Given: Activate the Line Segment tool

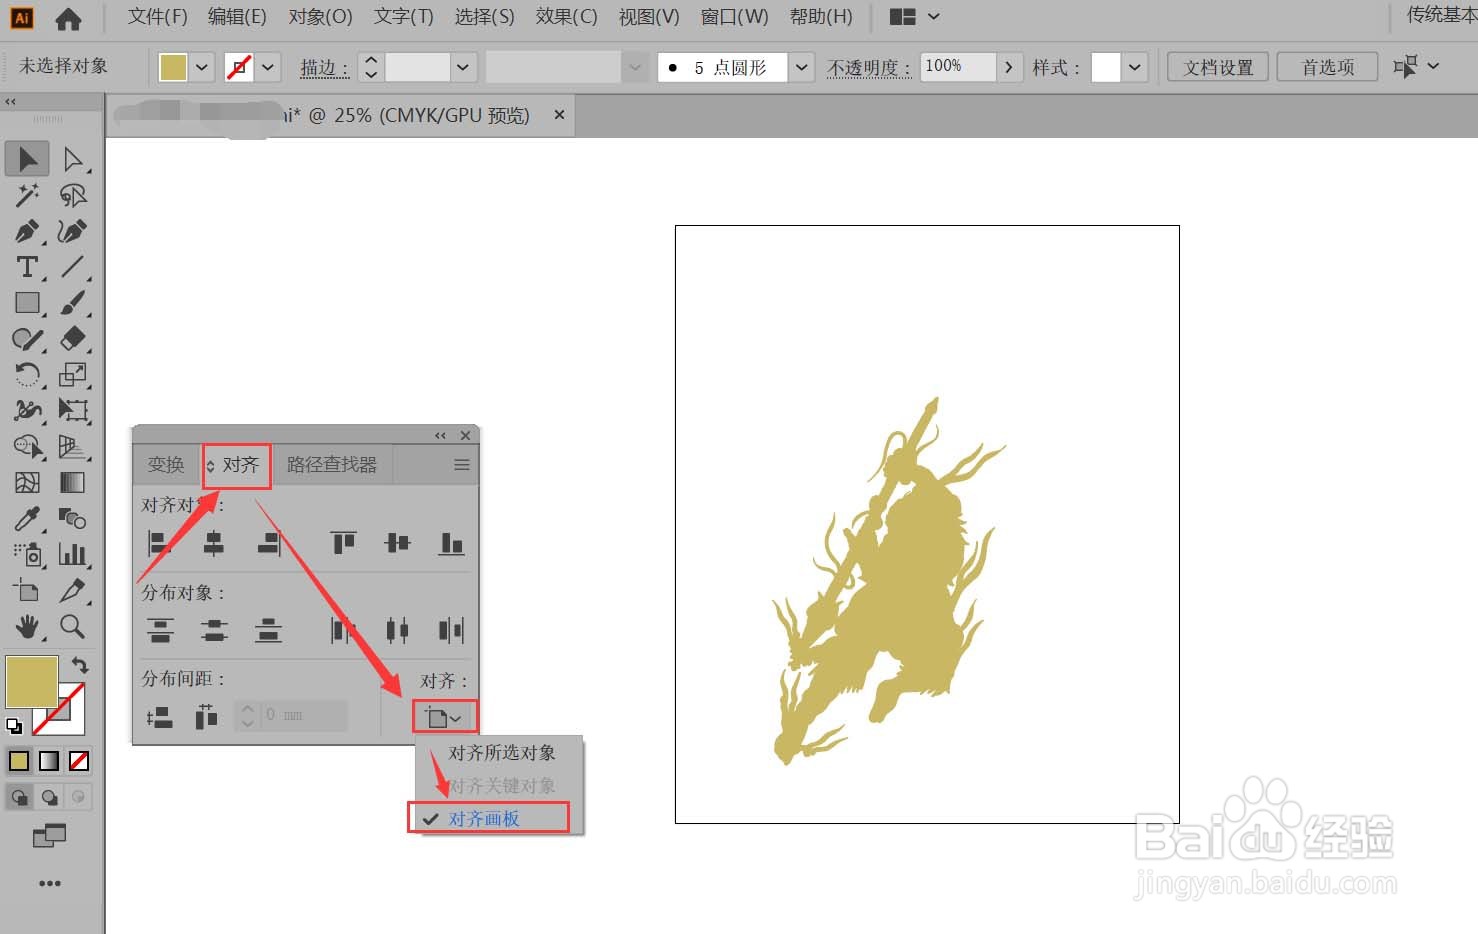Looking at the screenshot, I should point(72,267).
